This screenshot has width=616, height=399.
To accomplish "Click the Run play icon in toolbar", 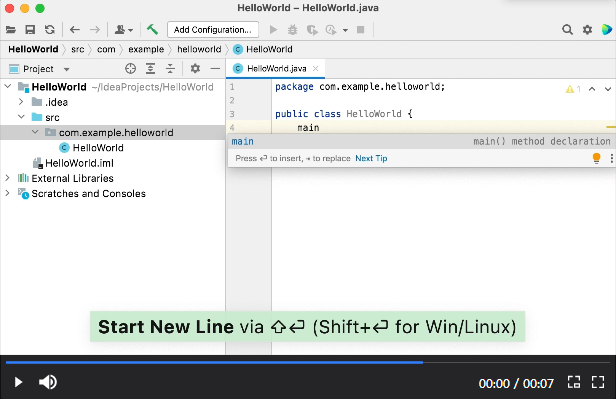I will [273, 29].
